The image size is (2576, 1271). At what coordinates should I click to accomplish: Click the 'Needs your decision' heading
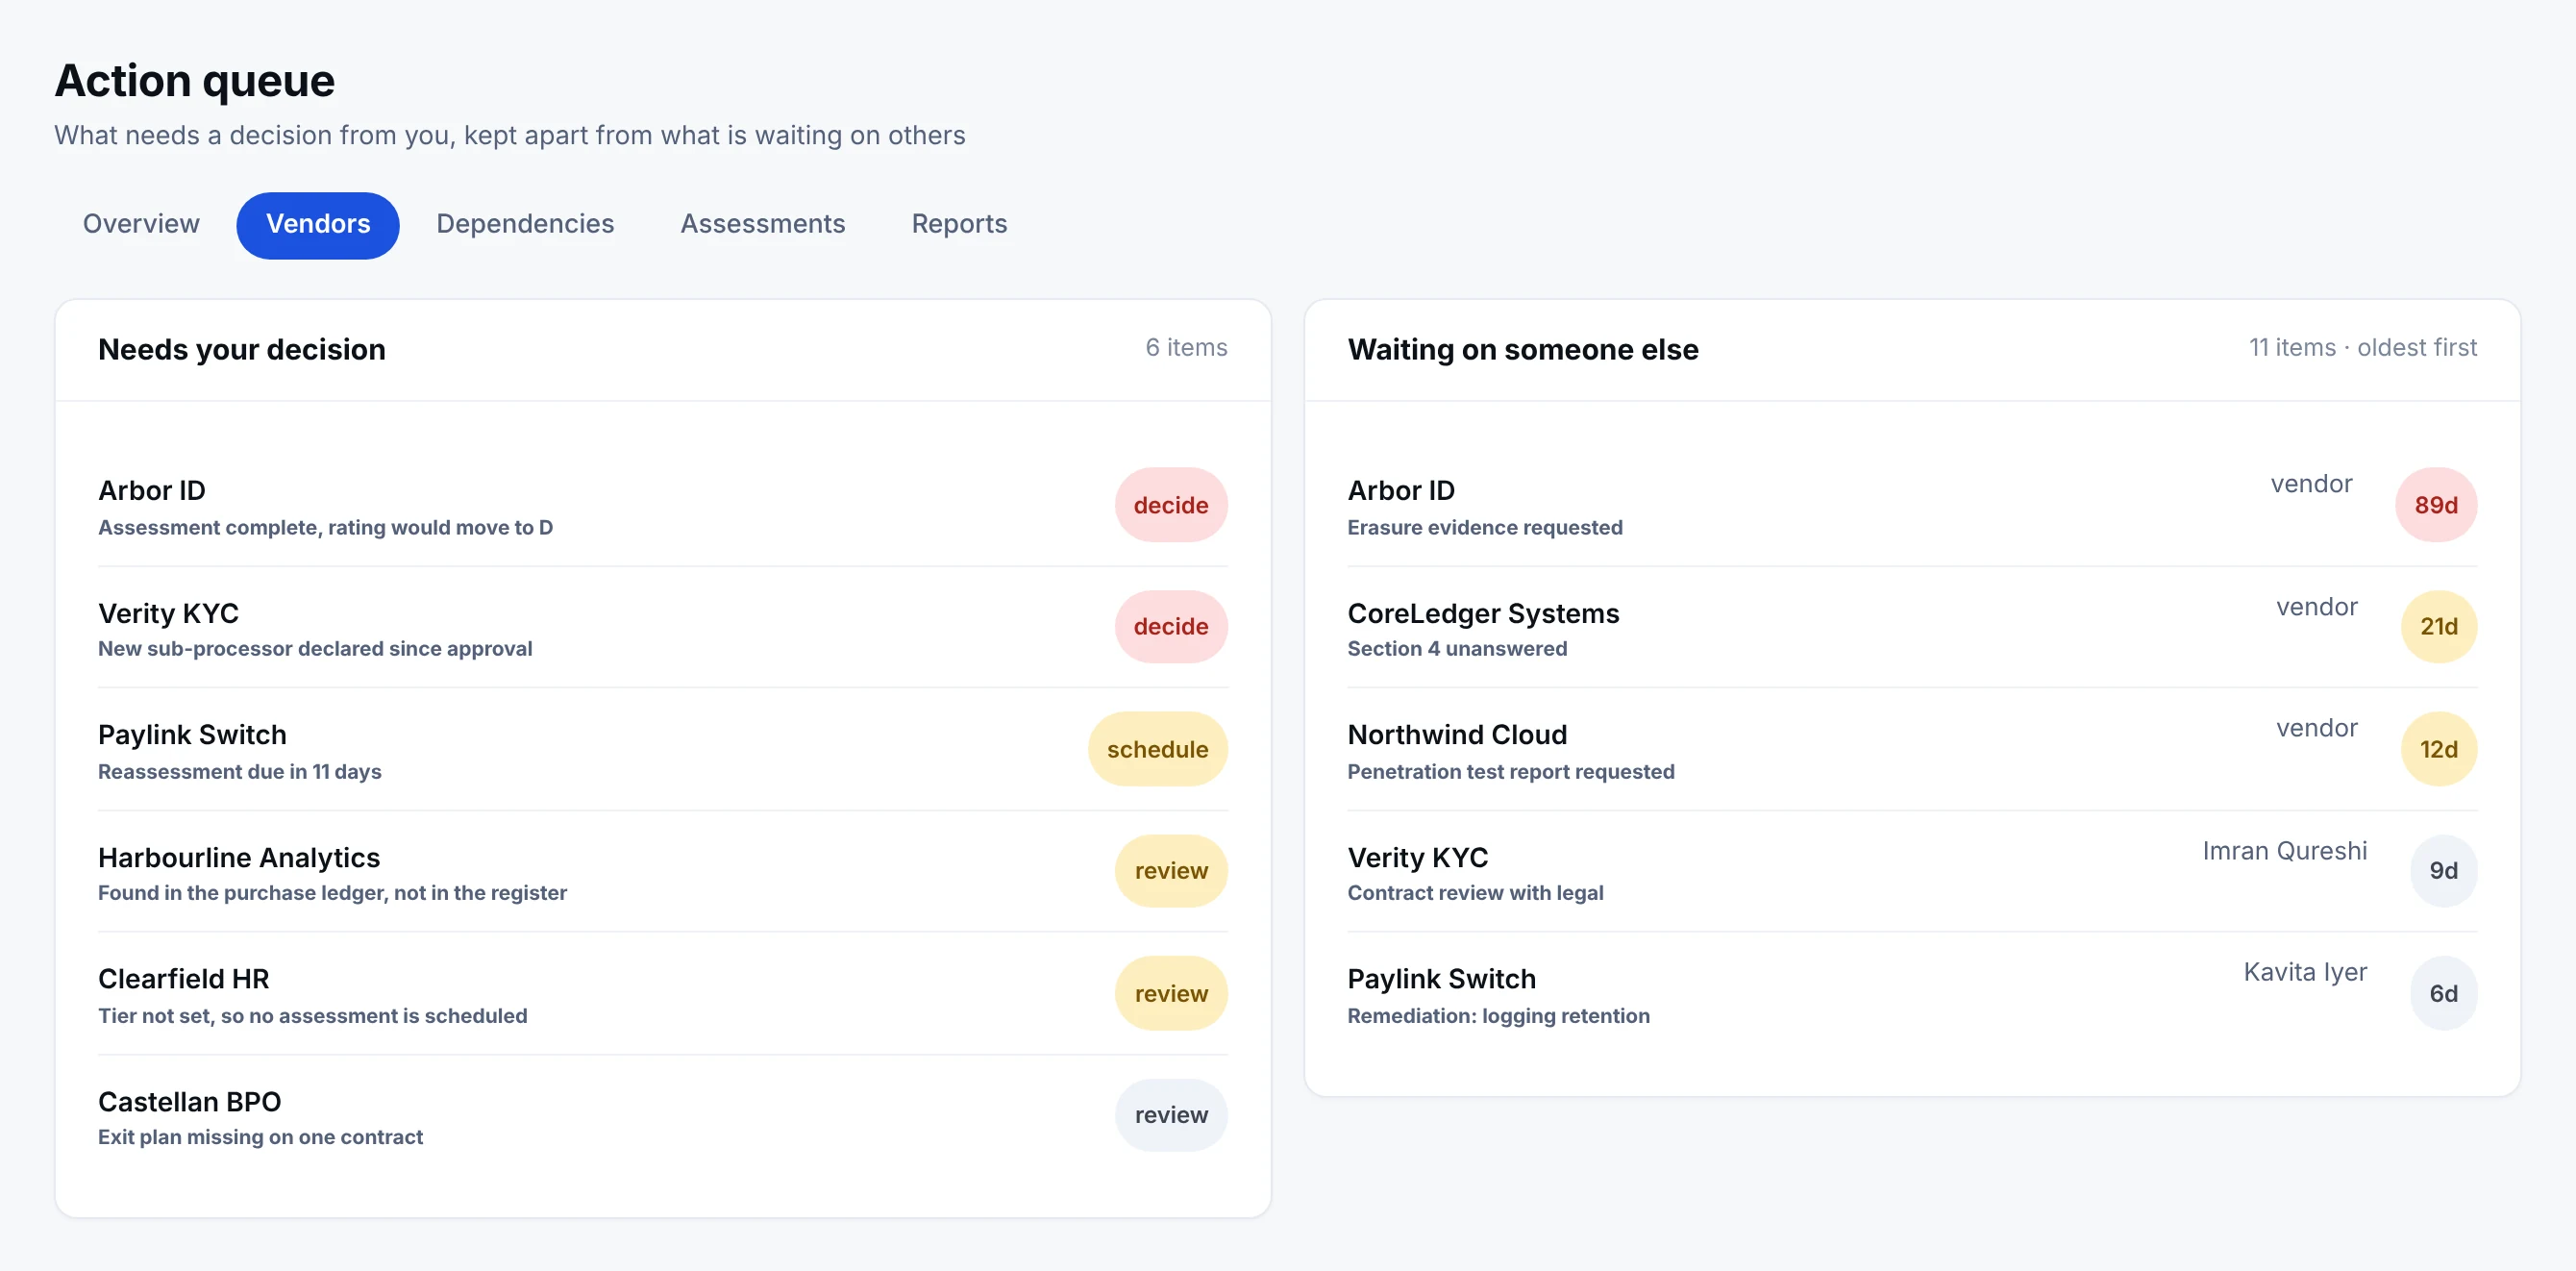242,350
